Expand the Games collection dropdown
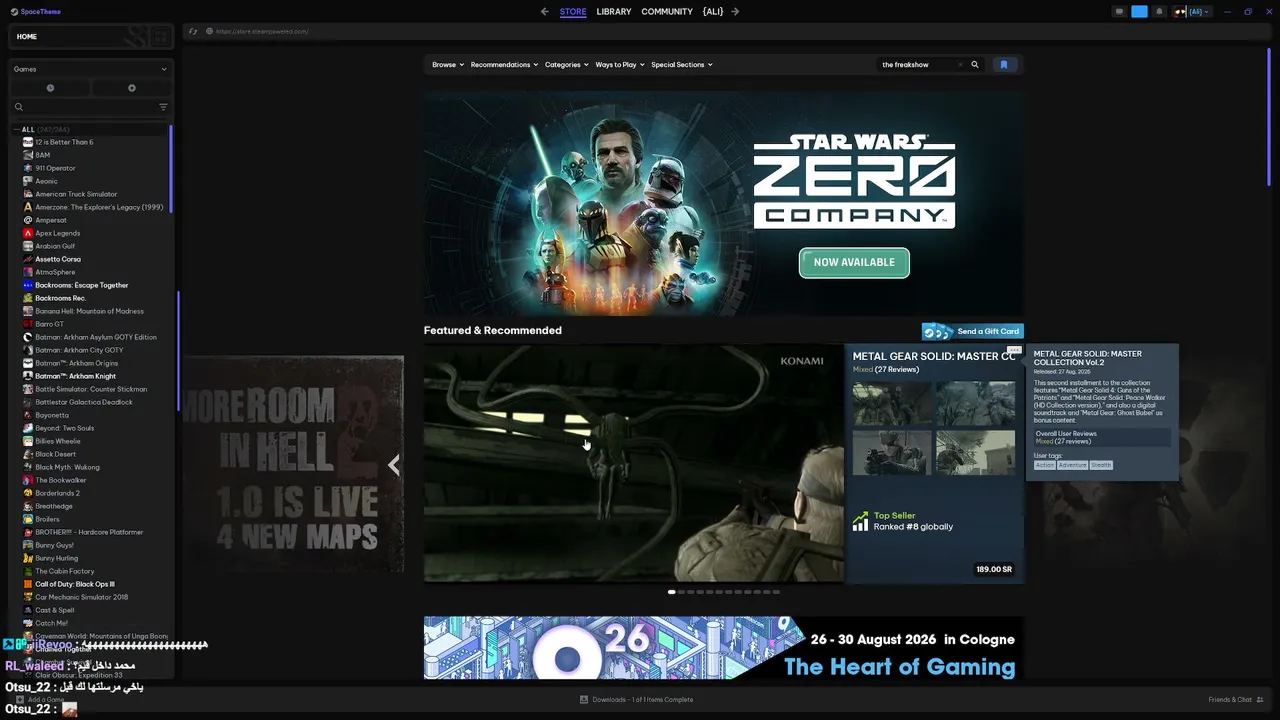 [91, 69]
